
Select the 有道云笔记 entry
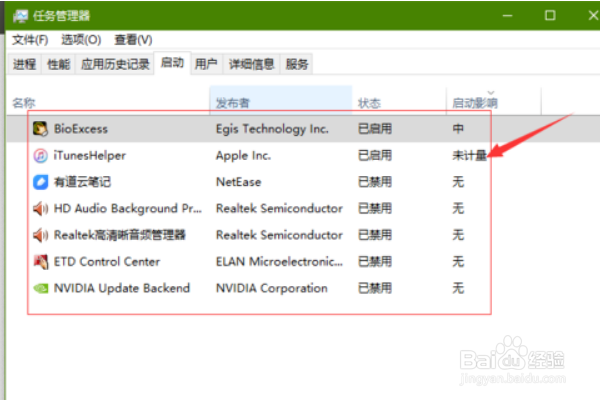tap(82, 182)
